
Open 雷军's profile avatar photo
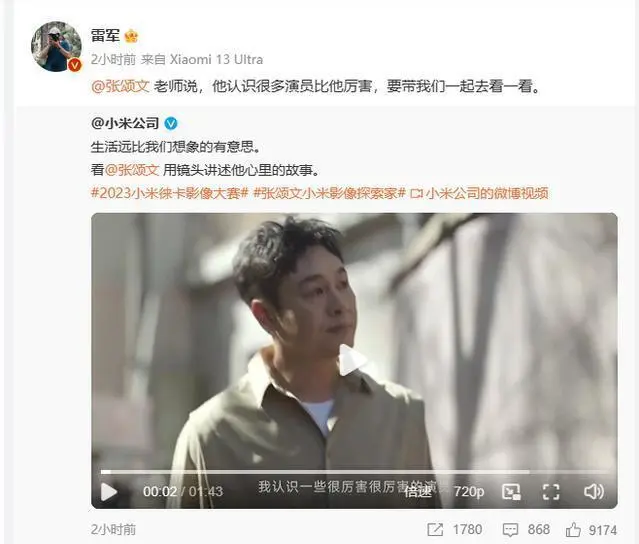click(56, 46)
